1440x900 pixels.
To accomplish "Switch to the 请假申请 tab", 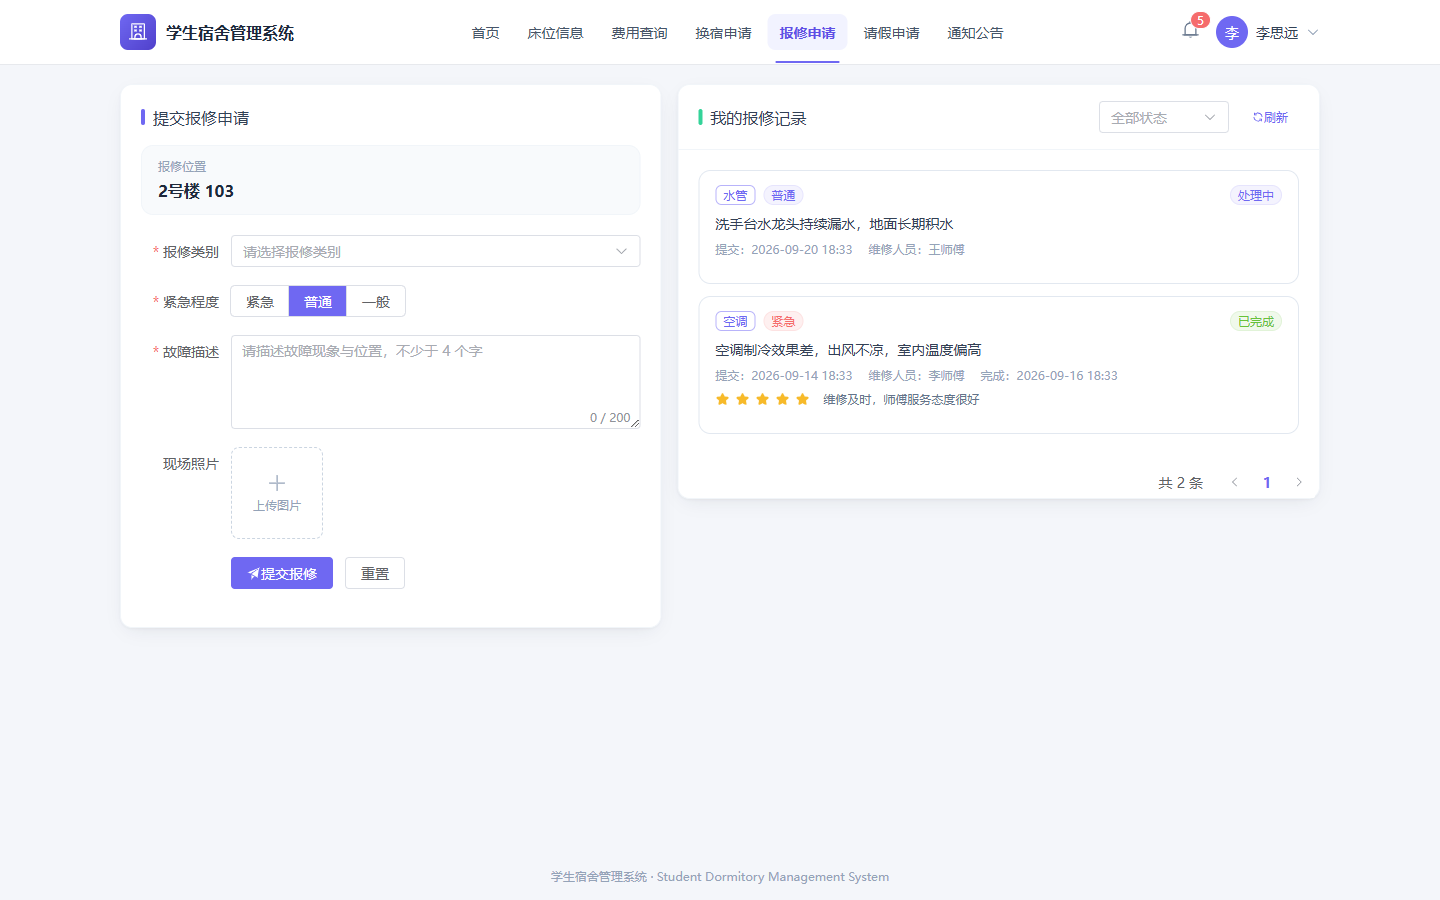I will tap(891, 33).
